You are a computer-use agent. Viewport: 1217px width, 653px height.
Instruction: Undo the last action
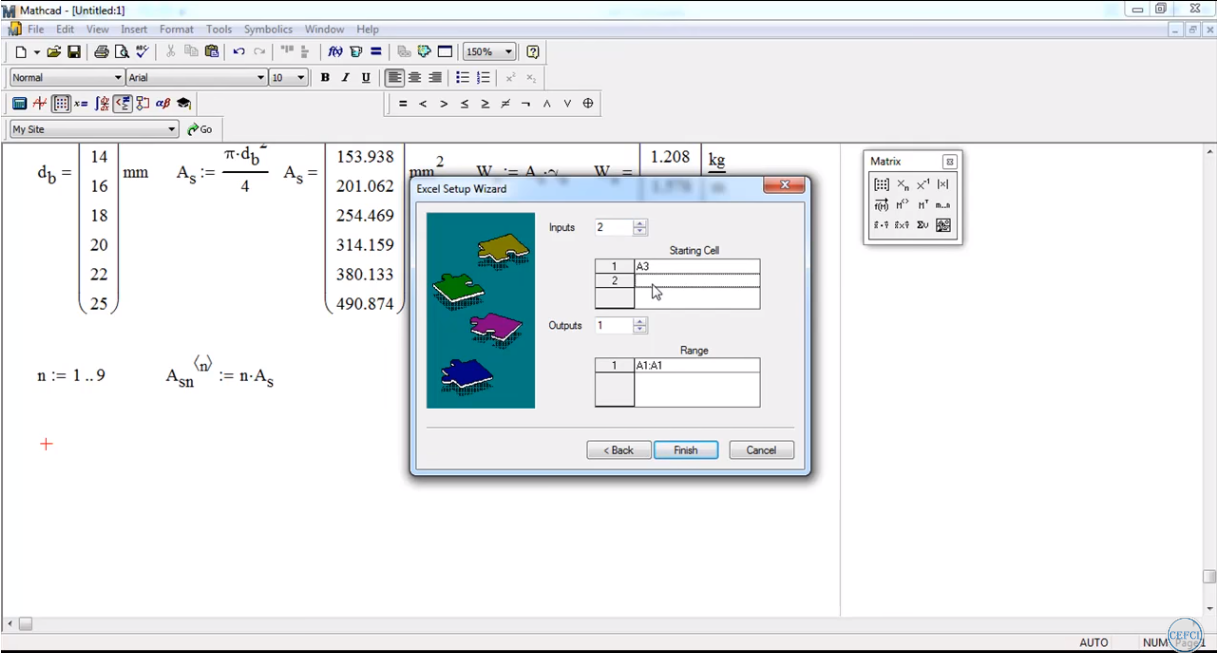[x=239, y=52]
